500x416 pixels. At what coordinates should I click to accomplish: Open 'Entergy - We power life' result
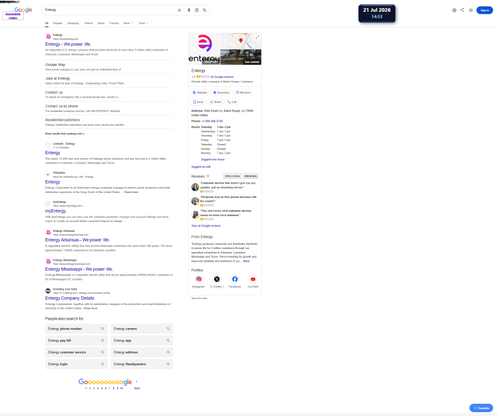tap(68, 44)
